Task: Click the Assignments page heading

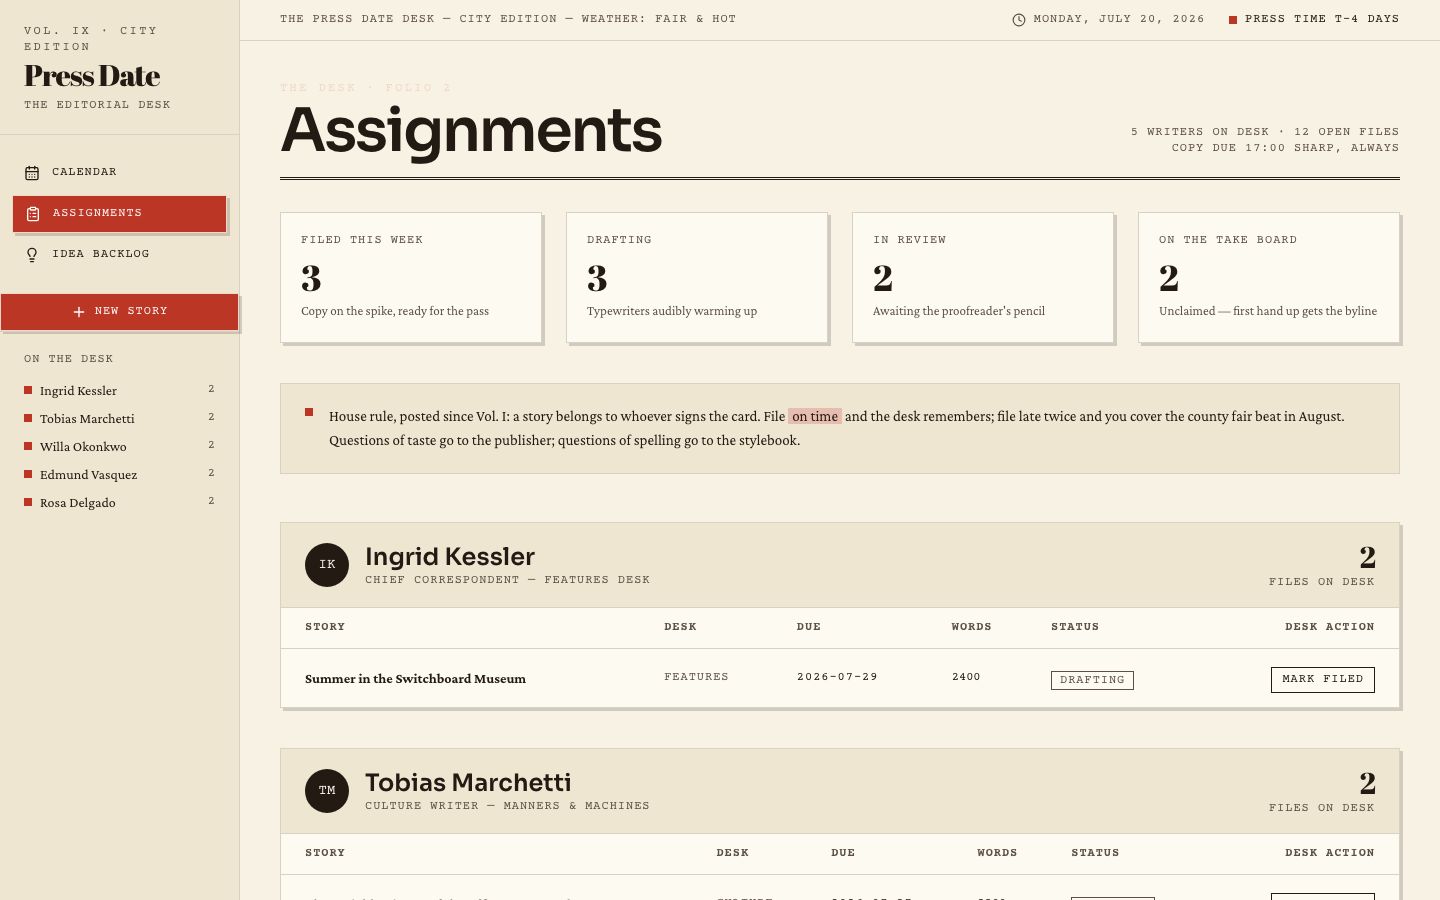Action: (471, 131)
